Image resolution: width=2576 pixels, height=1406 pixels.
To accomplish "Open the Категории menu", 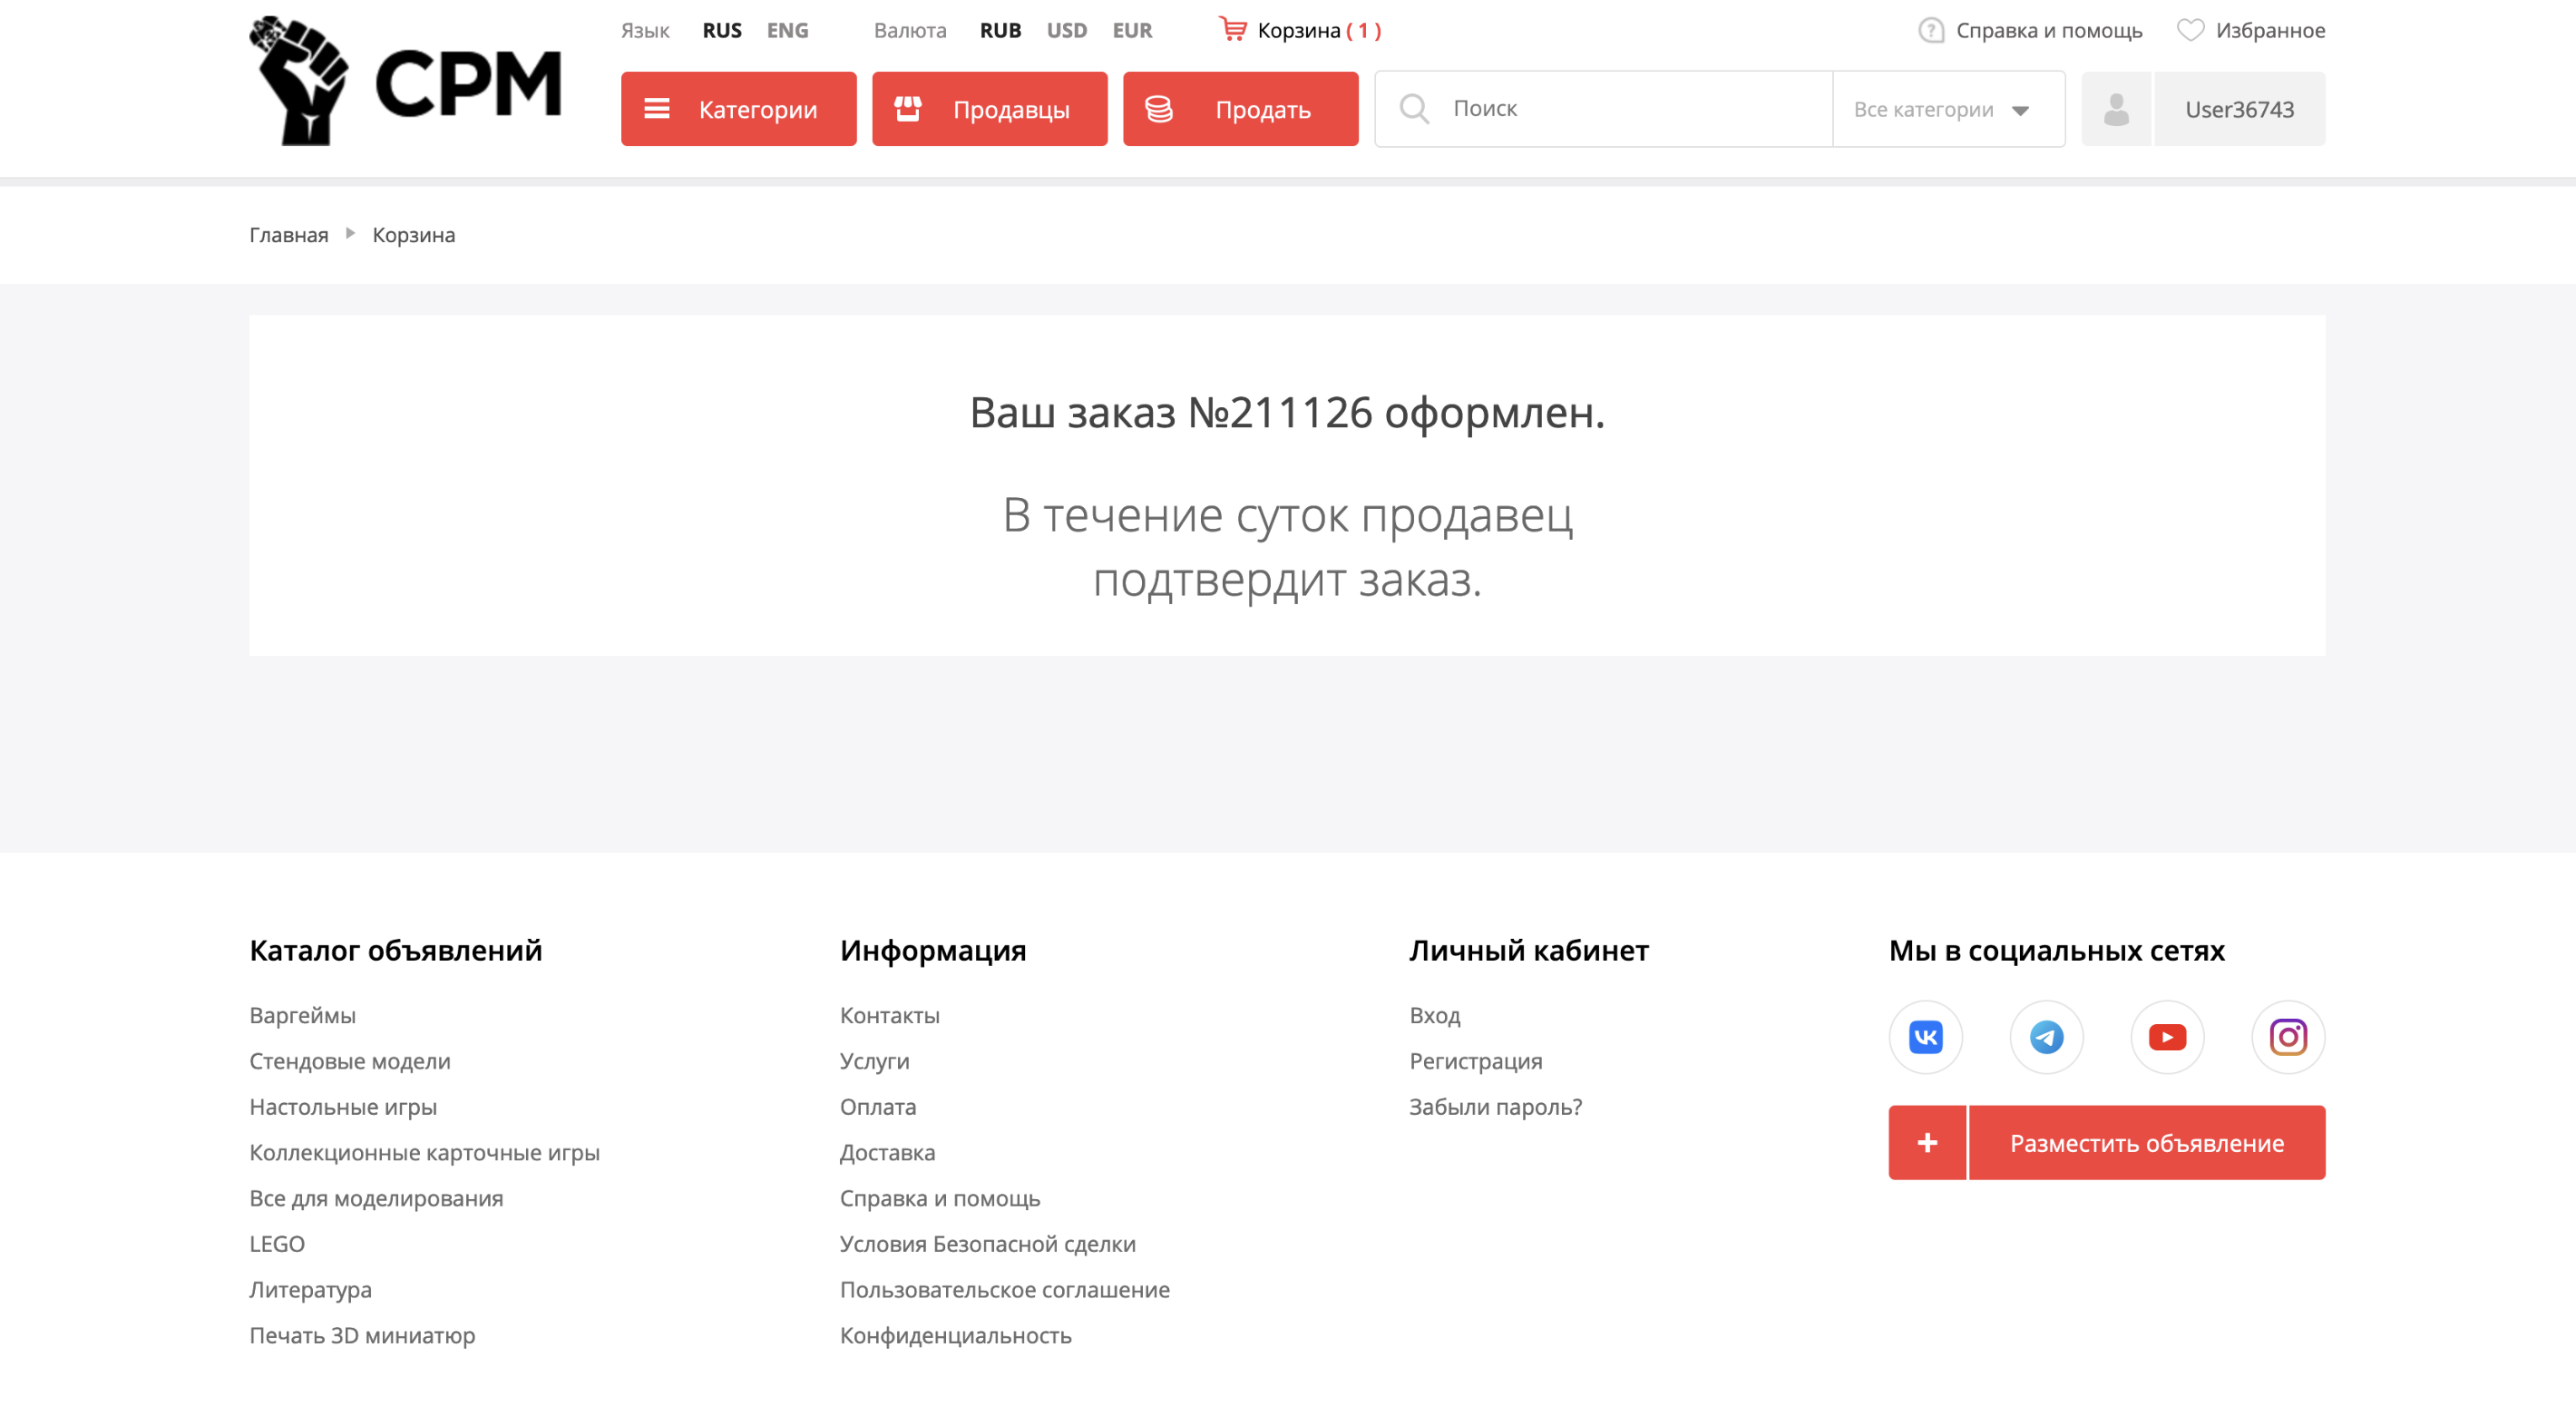I will [738, 109].
